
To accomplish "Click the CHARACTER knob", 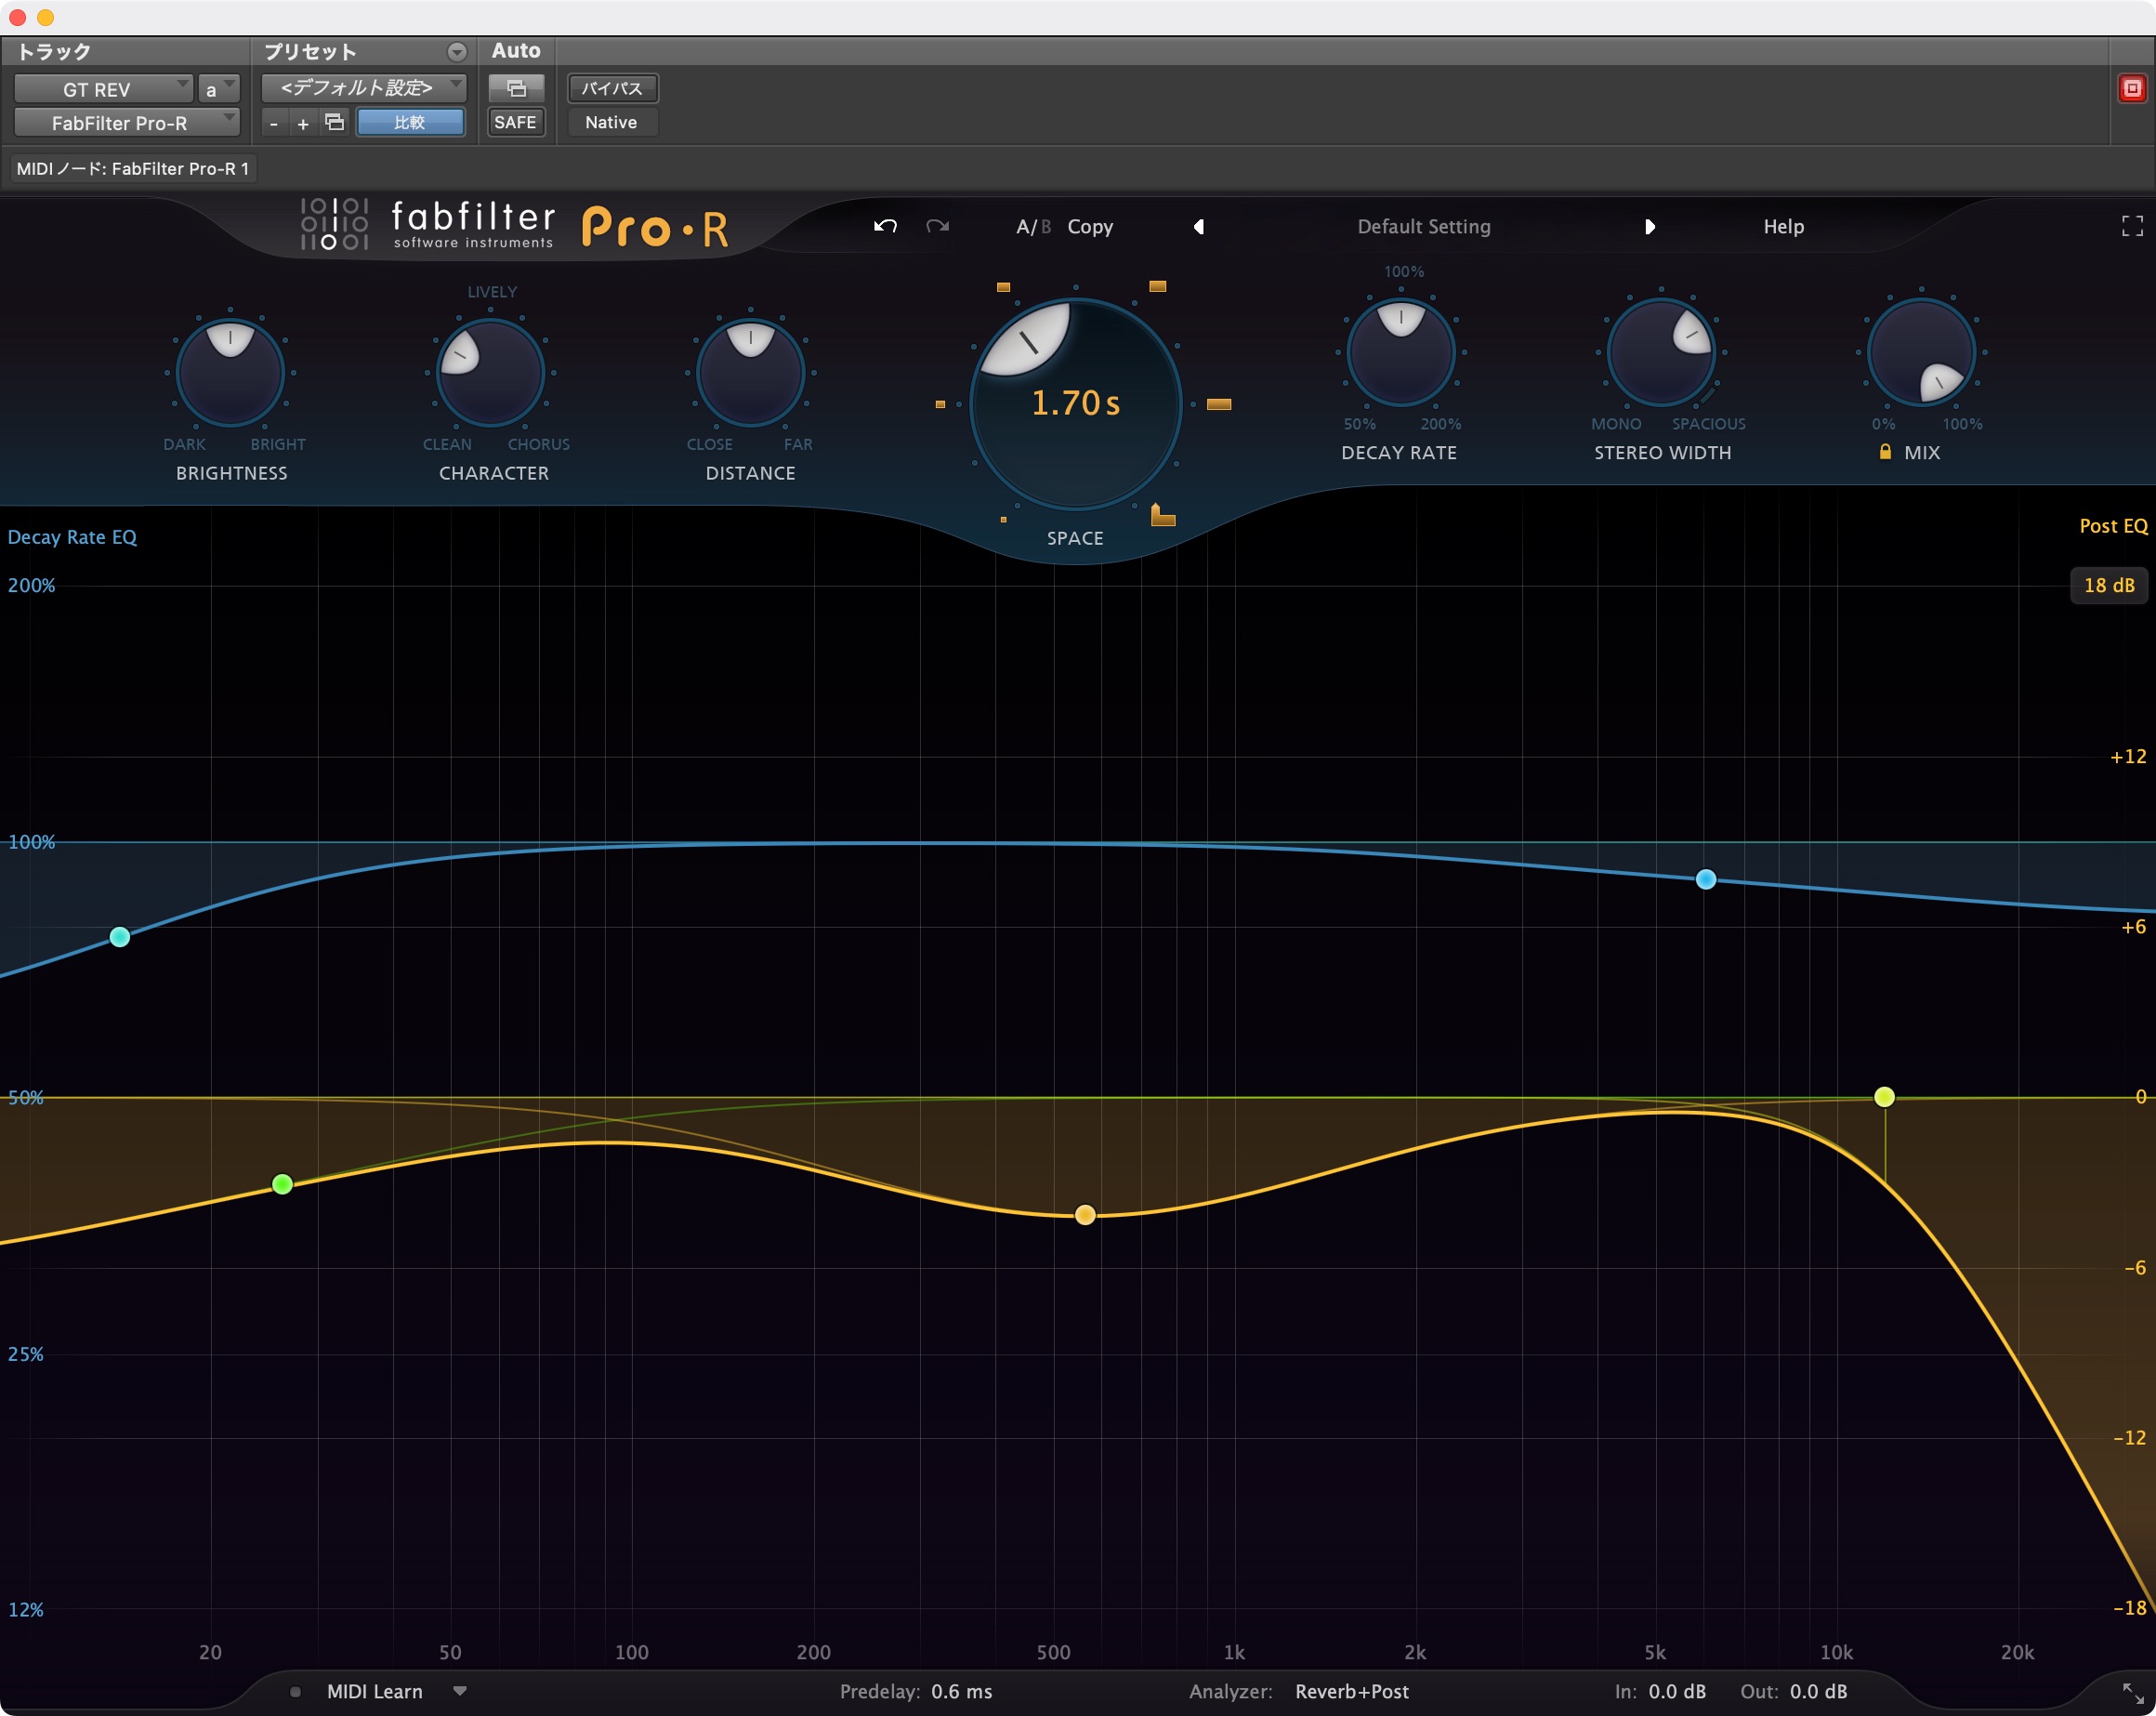I will pyautogui.click(x=491, y=373).
